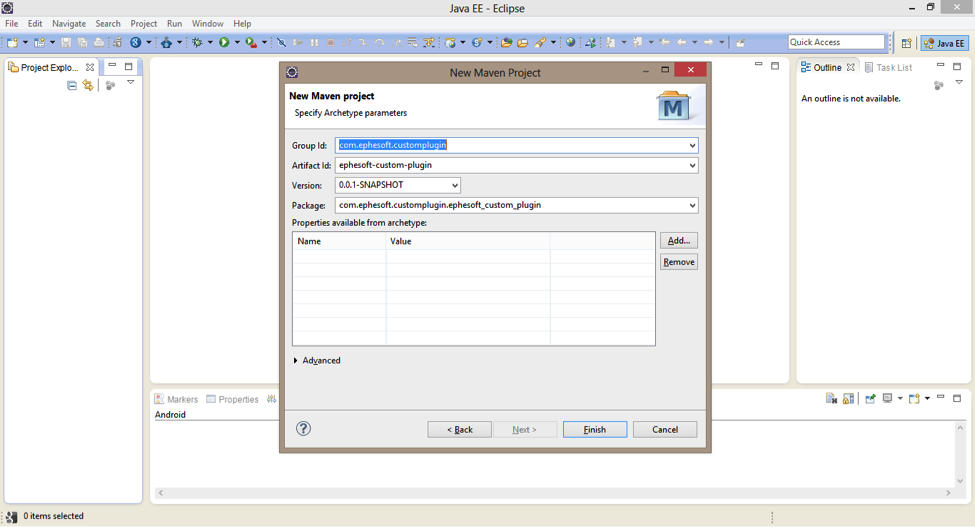This screenshot has height=527, width=975.
Task: Click the Open Console icon in bottom panel
Action: pos(914,398)
